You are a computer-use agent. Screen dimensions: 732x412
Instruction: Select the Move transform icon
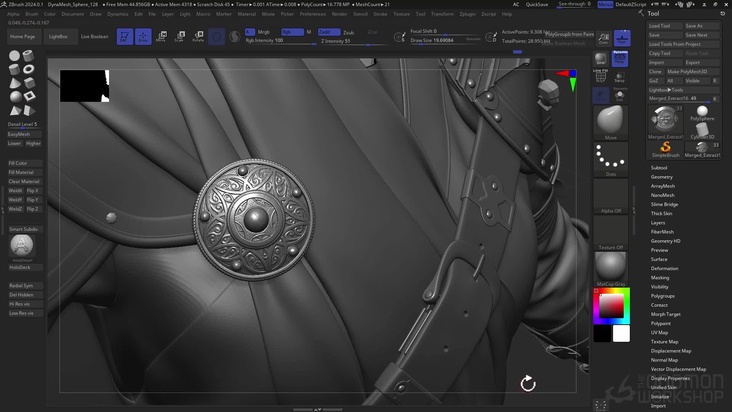click(x=161, y=36)
